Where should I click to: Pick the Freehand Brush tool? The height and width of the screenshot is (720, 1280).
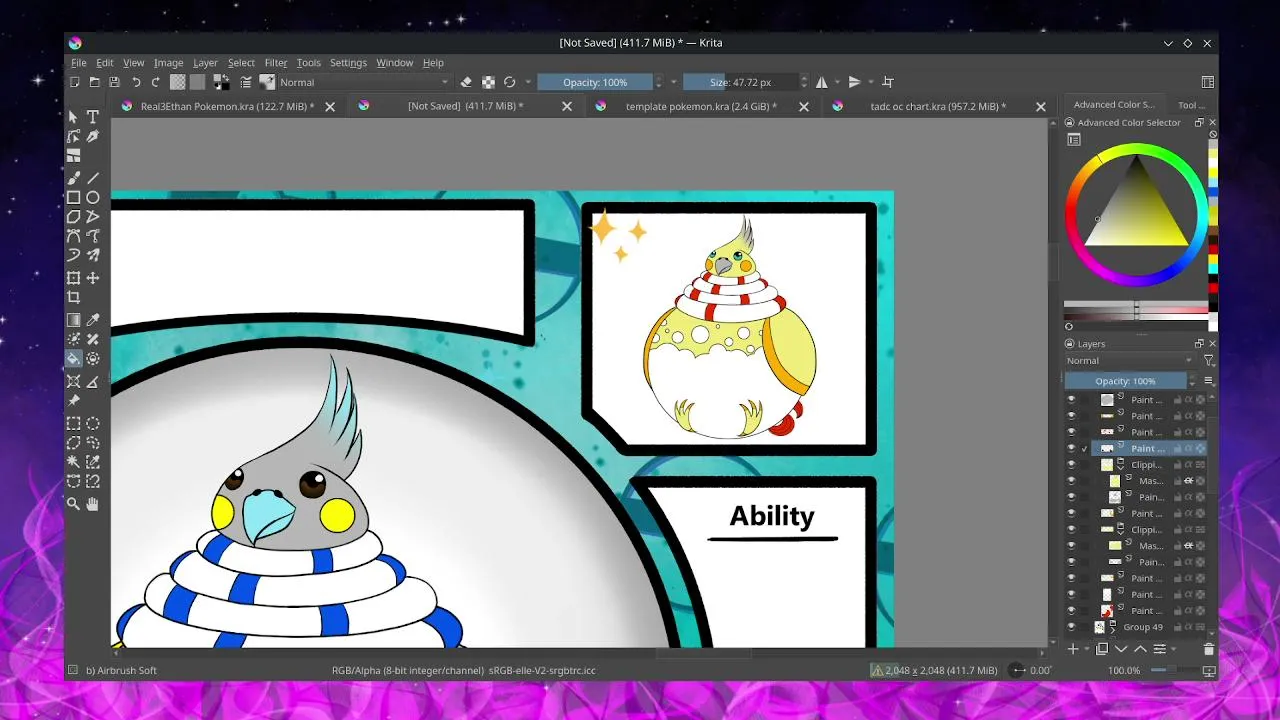tap(73, 178)
